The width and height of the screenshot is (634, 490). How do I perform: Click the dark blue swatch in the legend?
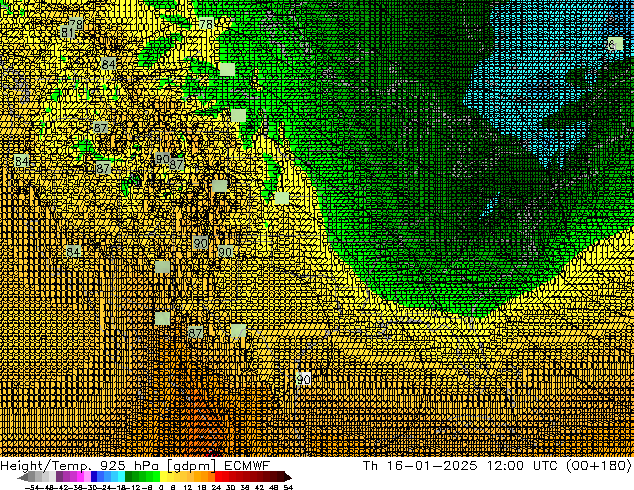[x=94, y=476]
